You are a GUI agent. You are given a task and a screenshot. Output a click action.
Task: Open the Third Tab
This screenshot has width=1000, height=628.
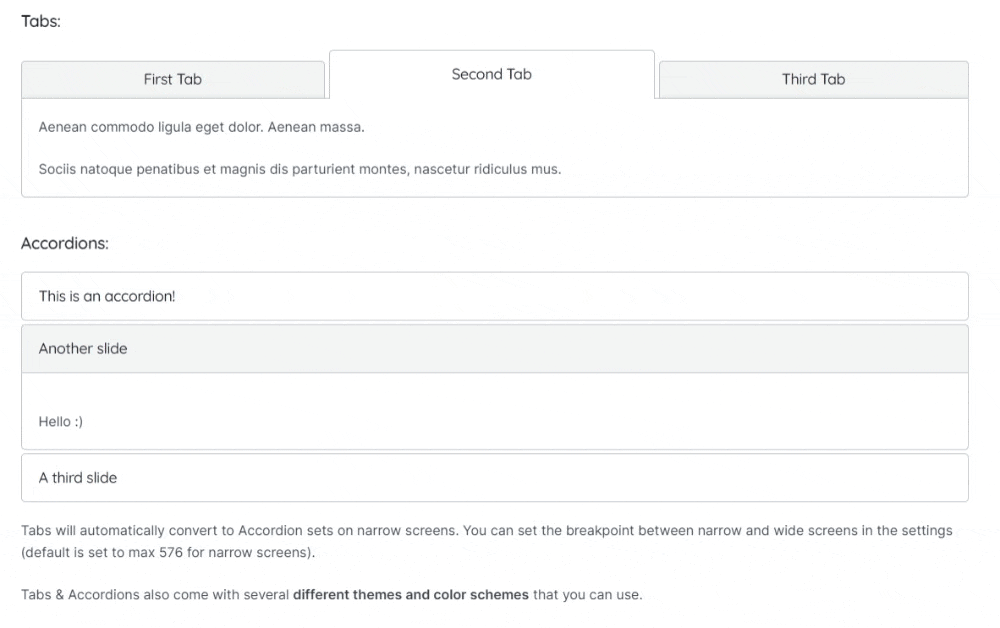pyautogui.click(x=813, y=80)
